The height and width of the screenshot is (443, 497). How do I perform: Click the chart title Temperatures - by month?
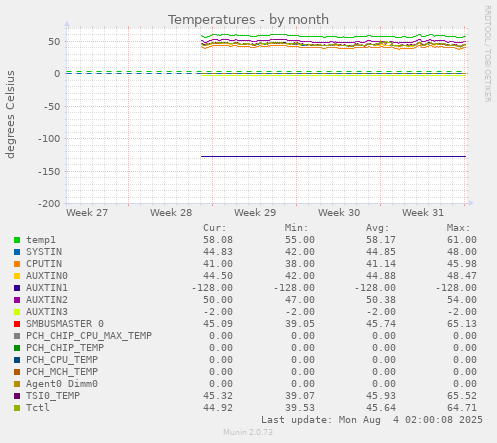coord(248,20)
